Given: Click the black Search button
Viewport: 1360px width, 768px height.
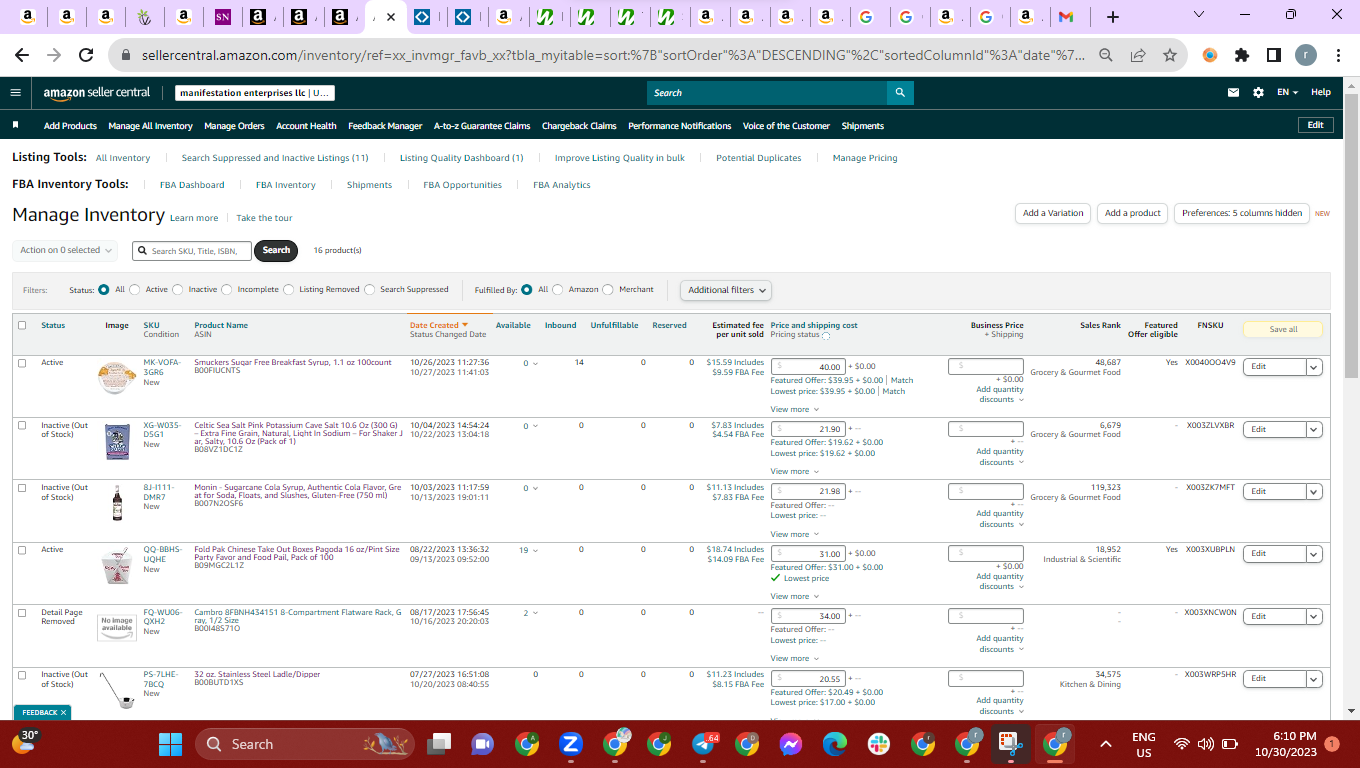Looking at the screenshot, I should click(276, 250).
